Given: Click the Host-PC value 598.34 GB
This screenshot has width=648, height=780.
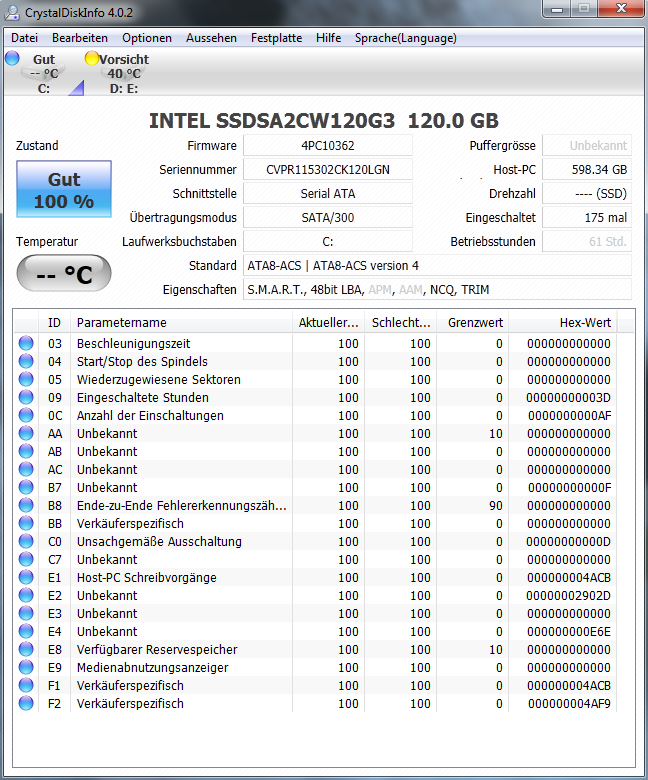Looking at the screenshot, I should coord(587,169).
